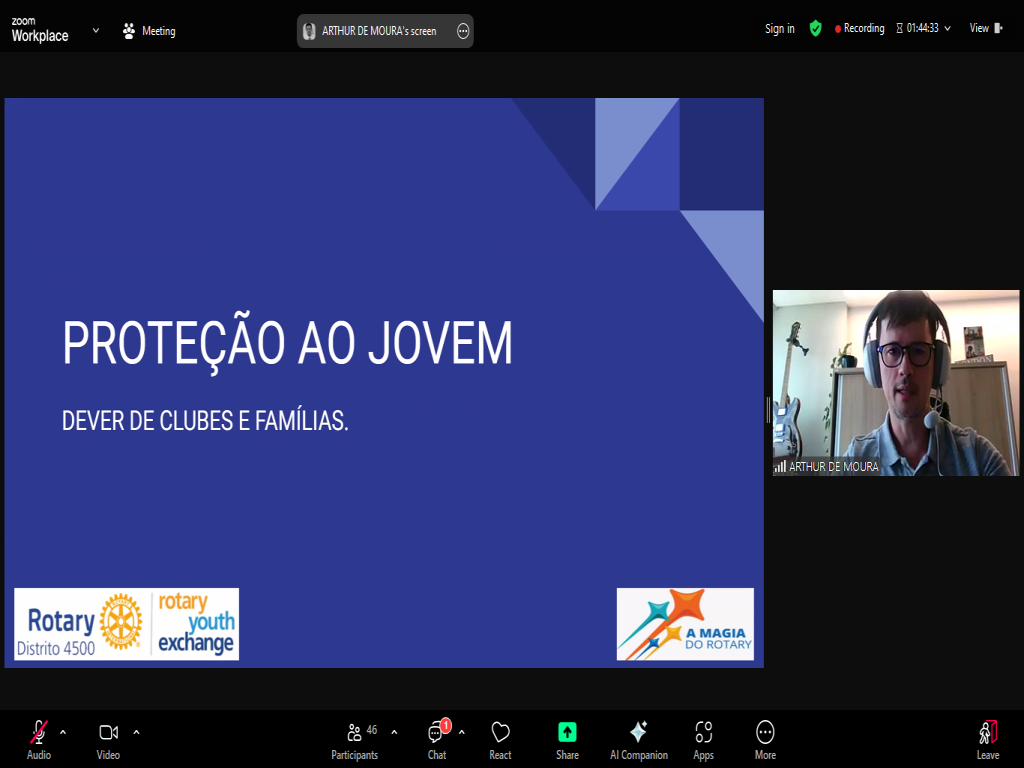The height and width of the screenshot is (768, 1024).
Task: Open the Participants panel
Action: point(355,732)
